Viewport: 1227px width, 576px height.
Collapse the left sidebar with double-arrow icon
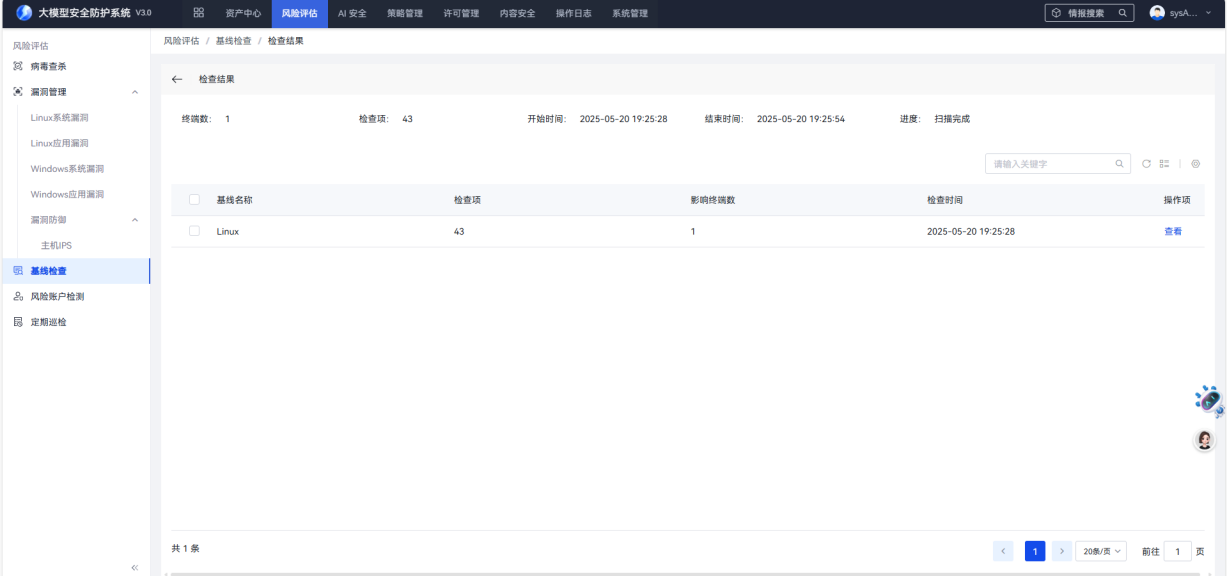[x=135, y=567]
